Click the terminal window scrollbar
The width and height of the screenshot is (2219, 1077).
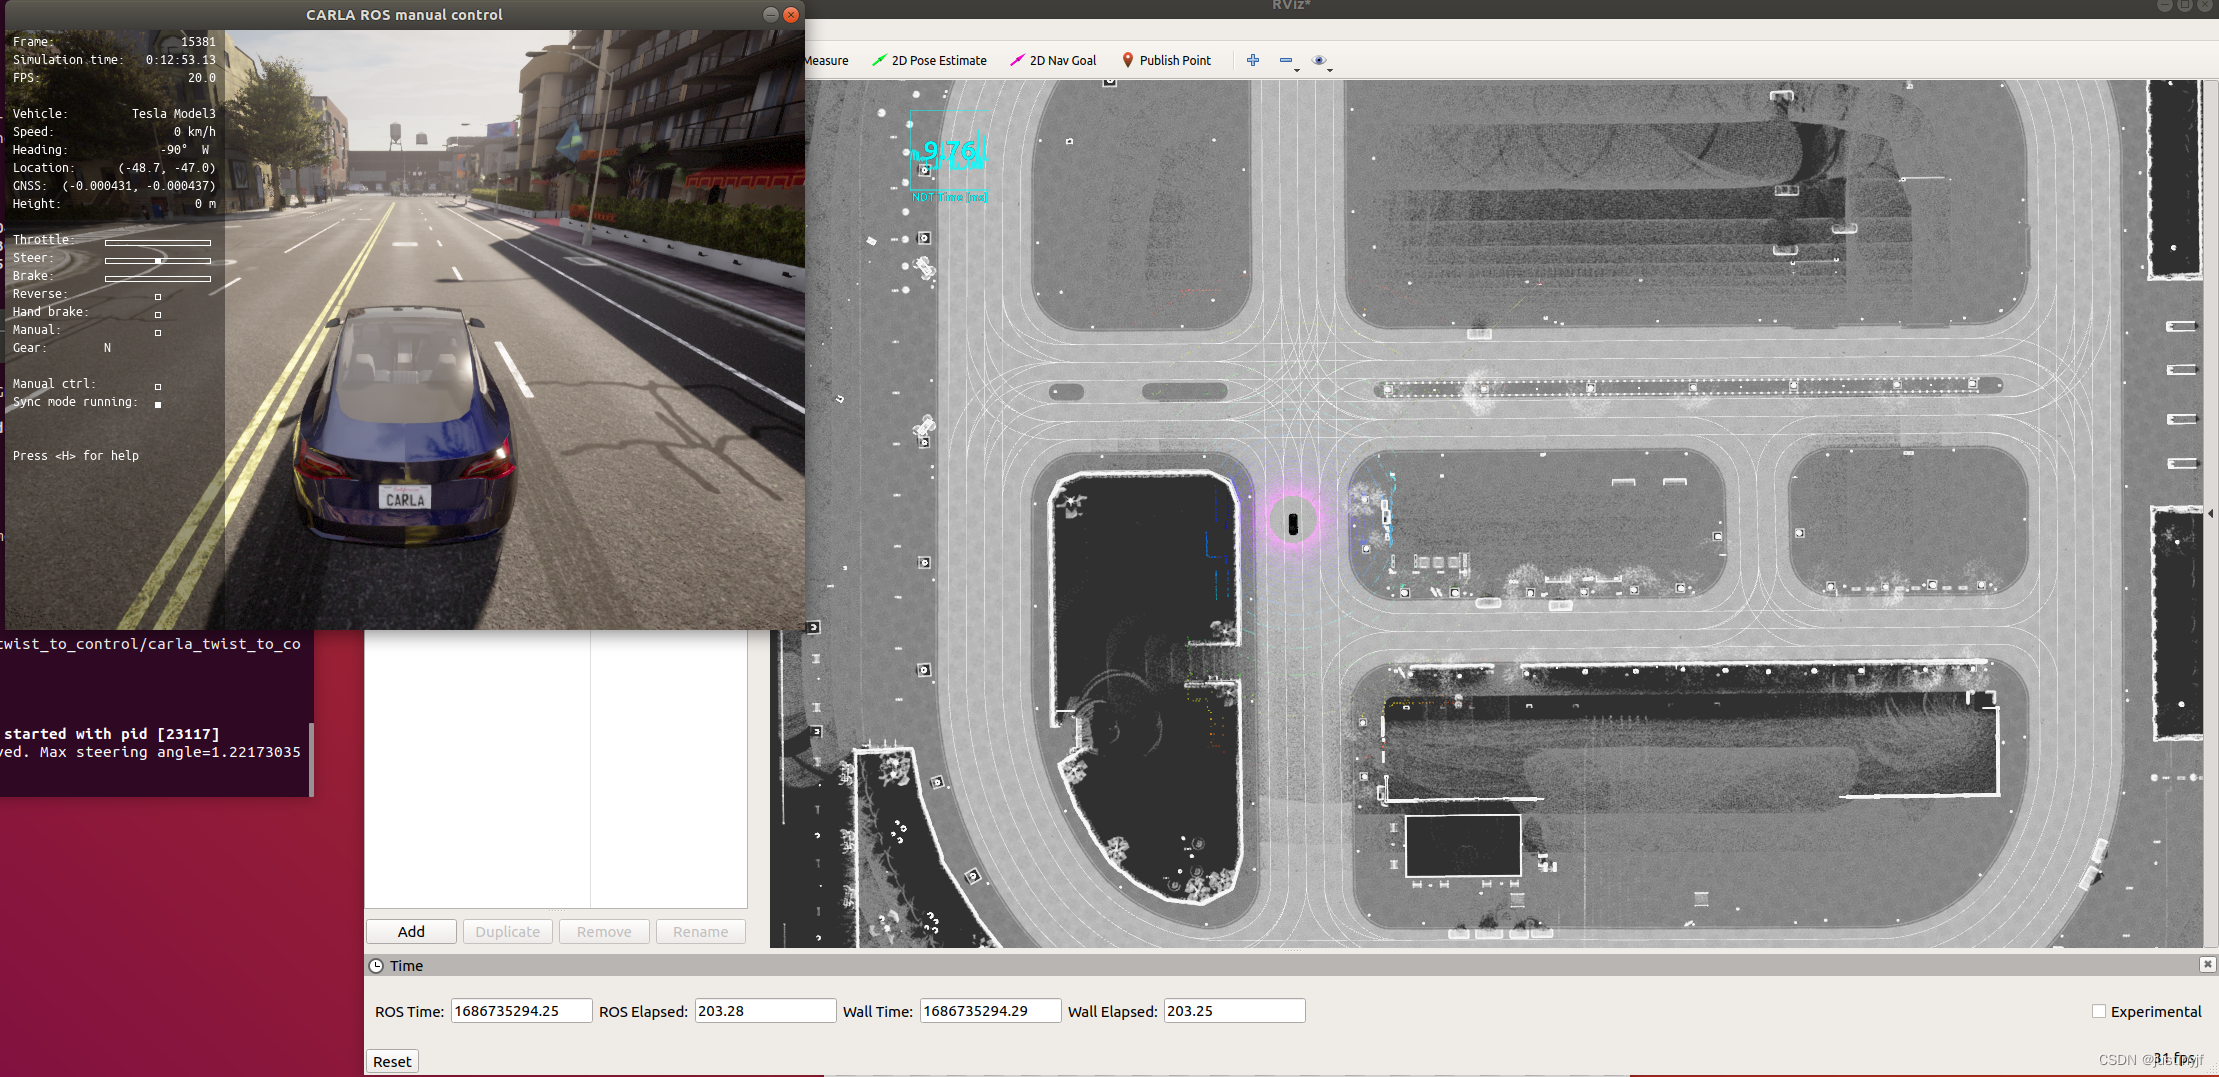312,759
